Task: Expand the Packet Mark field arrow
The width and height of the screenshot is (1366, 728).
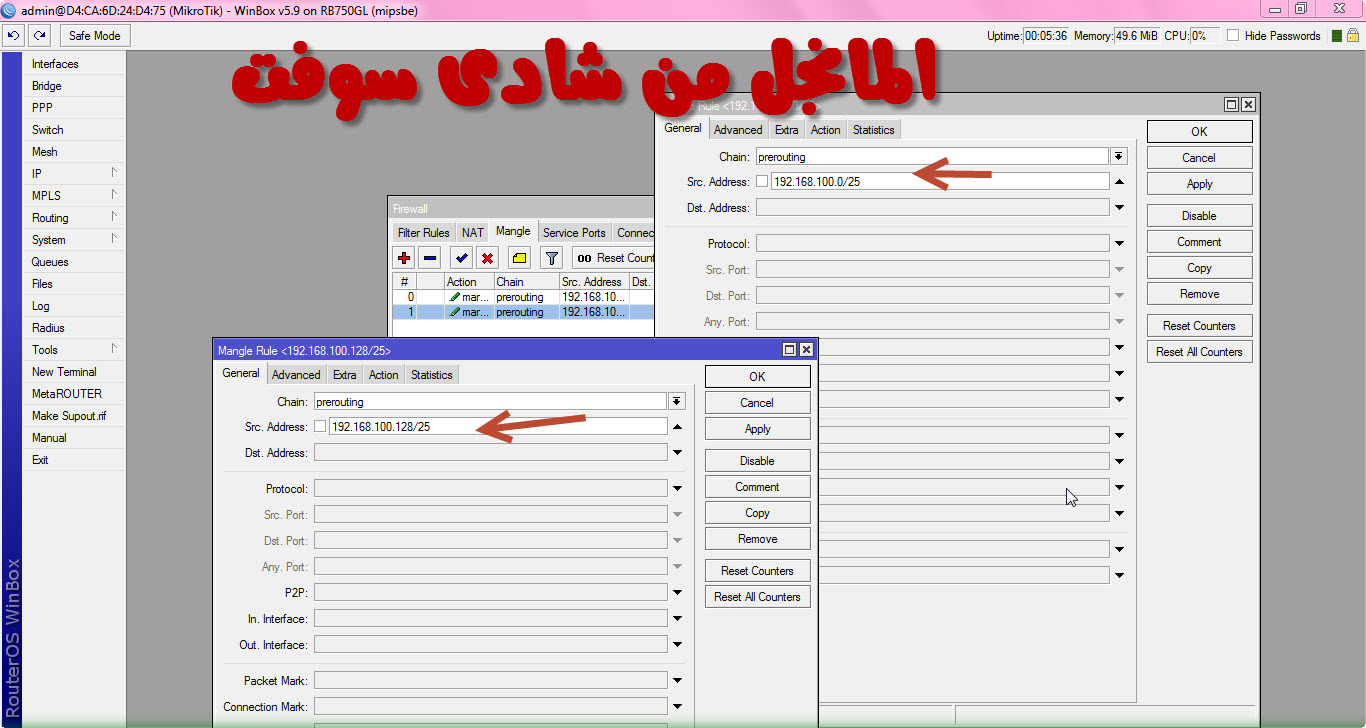Action: (677, 681)
